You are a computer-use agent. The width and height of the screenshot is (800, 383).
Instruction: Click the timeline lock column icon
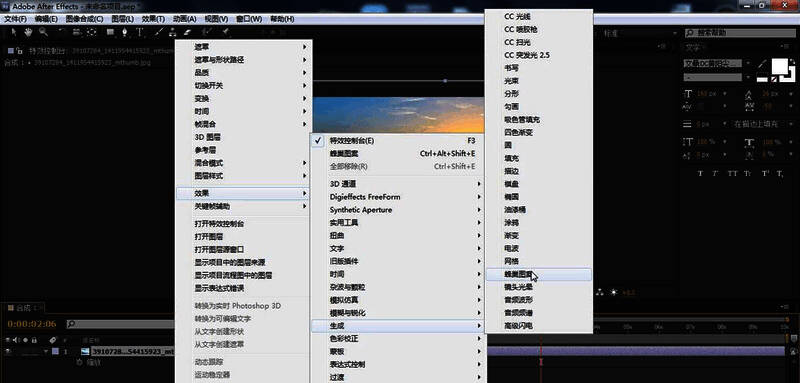(34, 340)
